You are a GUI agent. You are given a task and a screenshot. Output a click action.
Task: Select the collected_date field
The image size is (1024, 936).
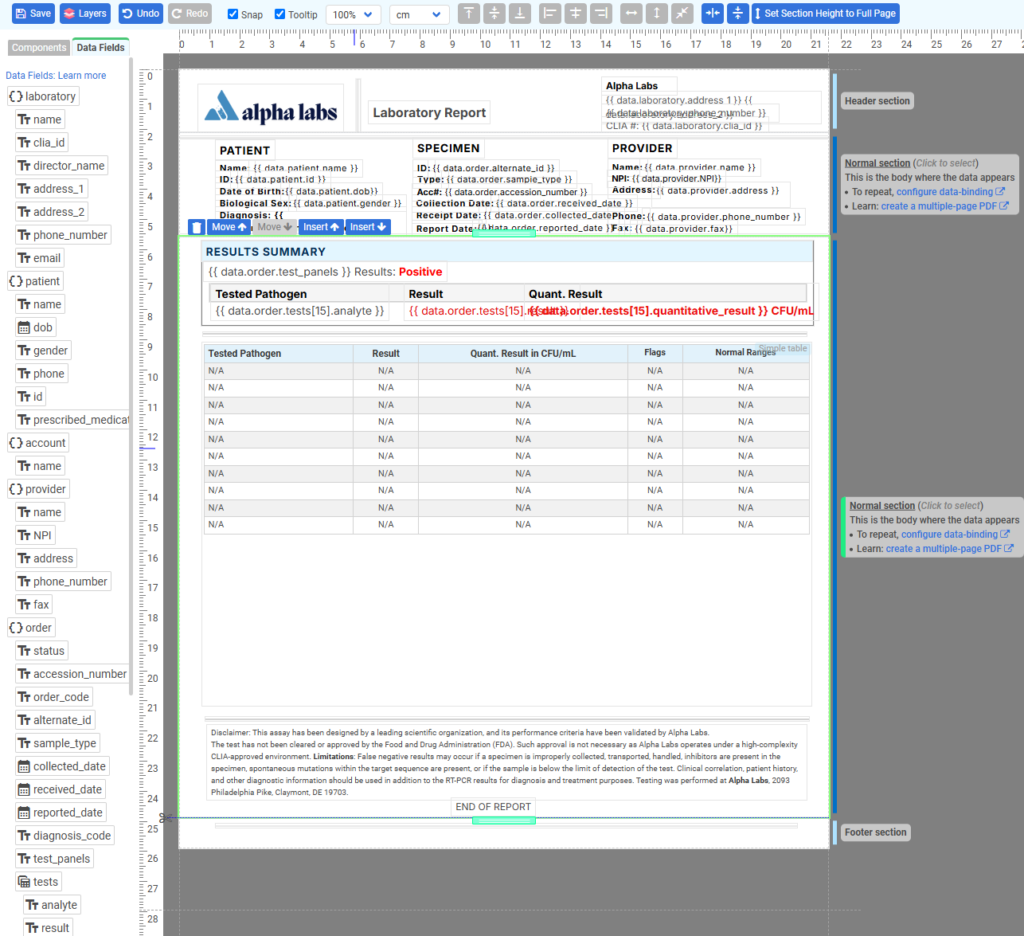tap(63, 766)
